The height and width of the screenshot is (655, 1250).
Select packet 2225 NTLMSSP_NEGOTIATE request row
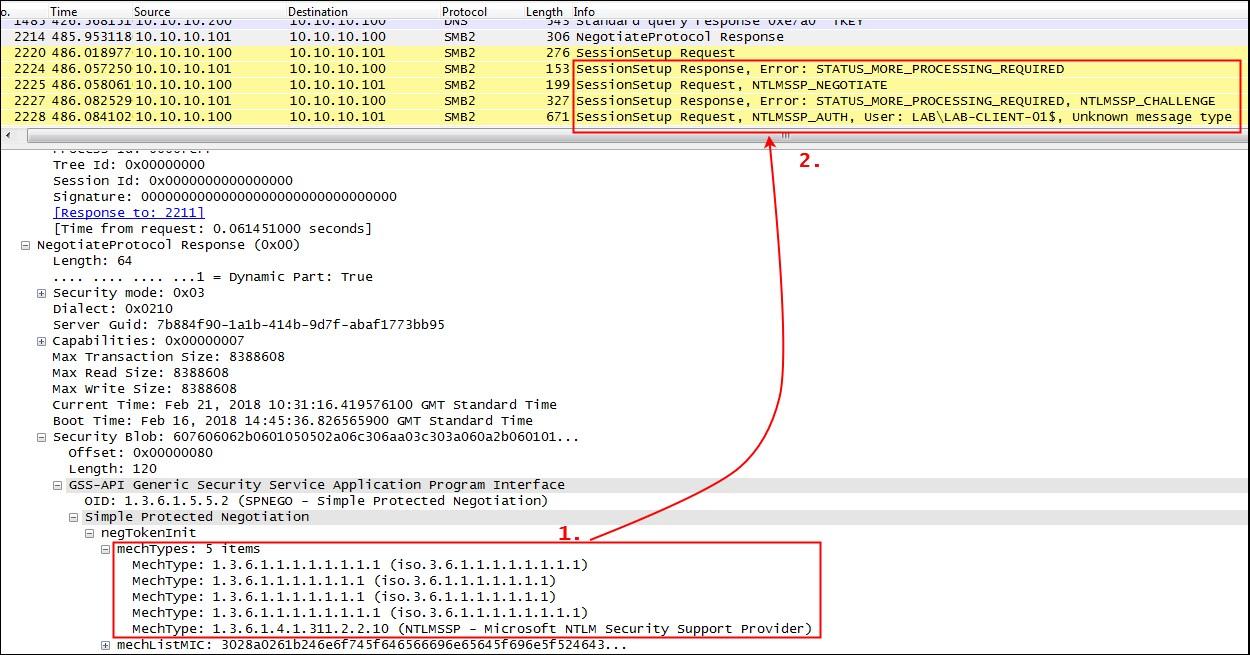pyautogui.click(x=400, y=85)
